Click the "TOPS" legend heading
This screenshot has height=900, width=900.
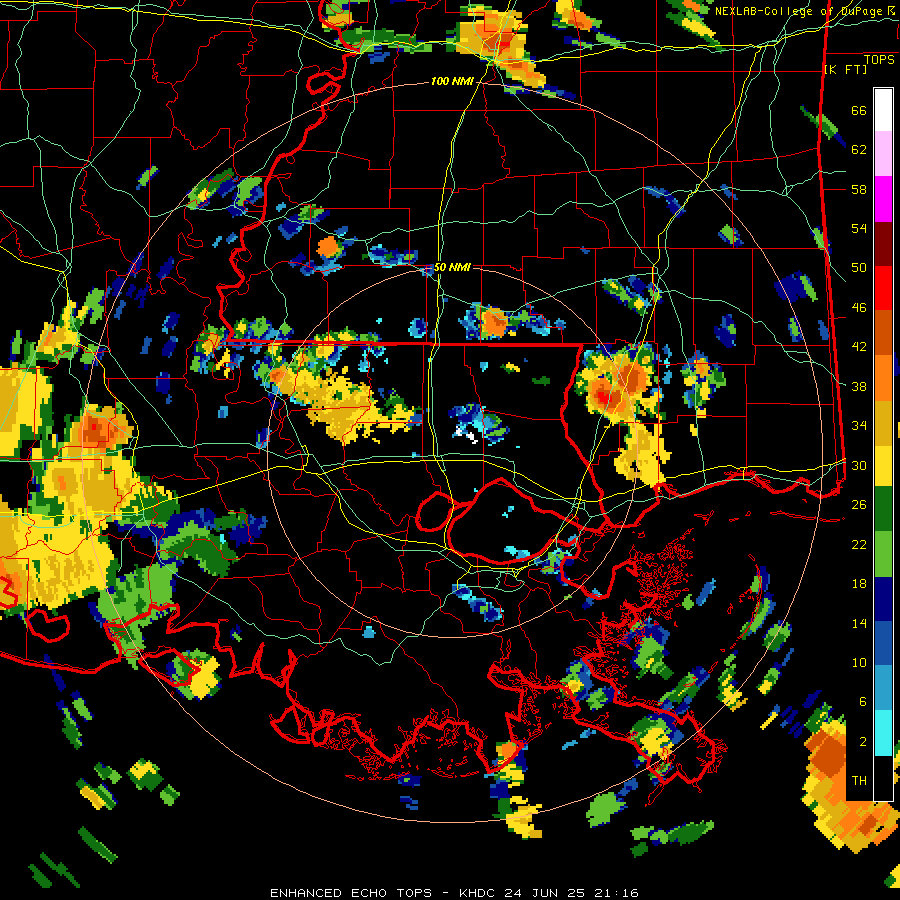[879, 60]
